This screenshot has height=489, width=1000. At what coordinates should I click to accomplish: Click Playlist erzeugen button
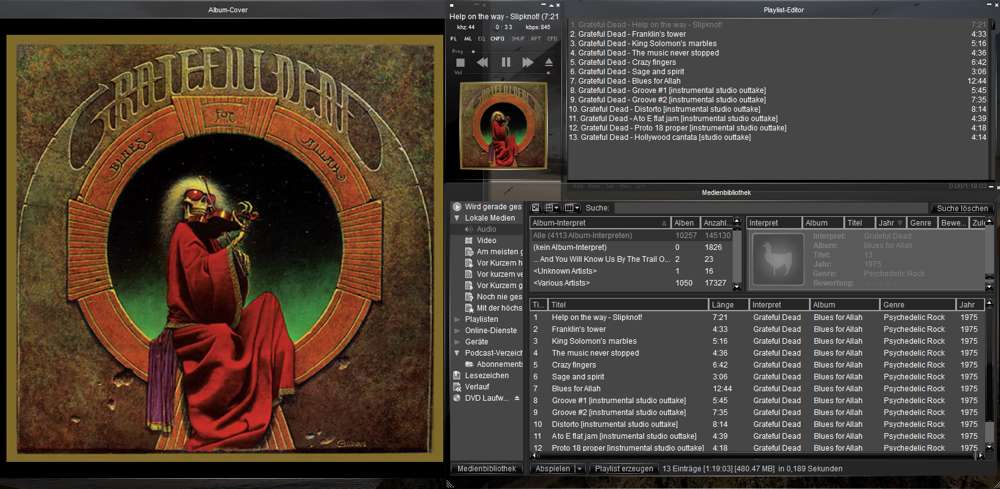click(624, 468)
